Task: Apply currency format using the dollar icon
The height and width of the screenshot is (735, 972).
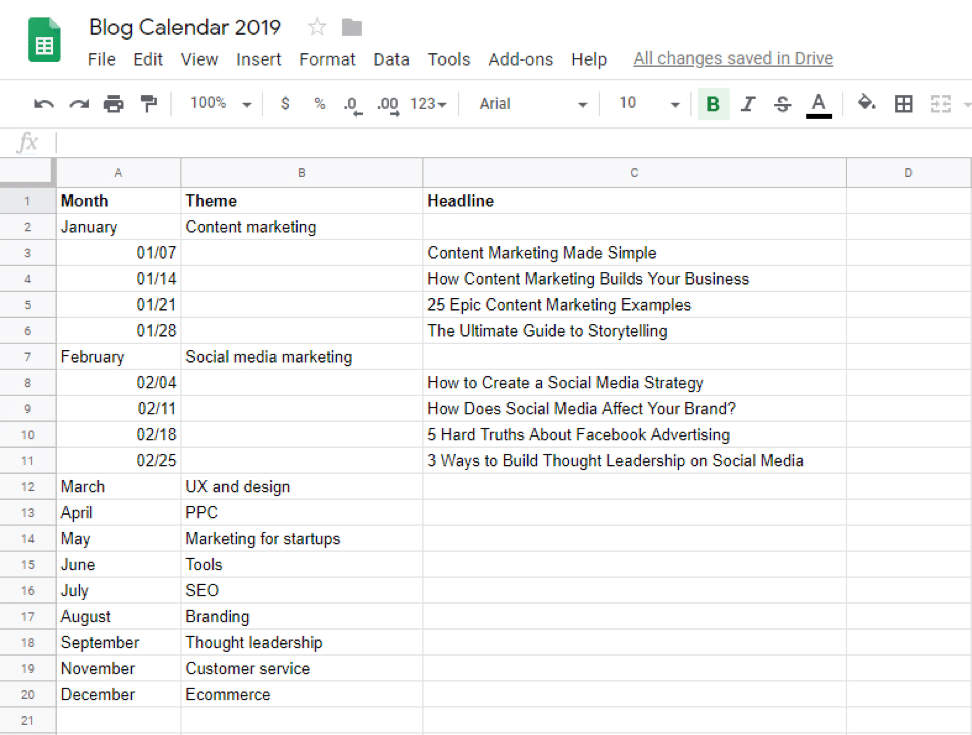Action: pyautogui.click(x=284, y=103)
